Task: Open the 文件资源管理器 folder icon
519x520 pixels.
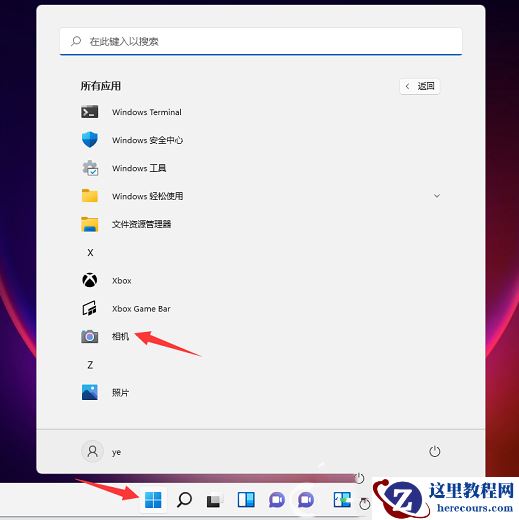Action: coord(90,224)
